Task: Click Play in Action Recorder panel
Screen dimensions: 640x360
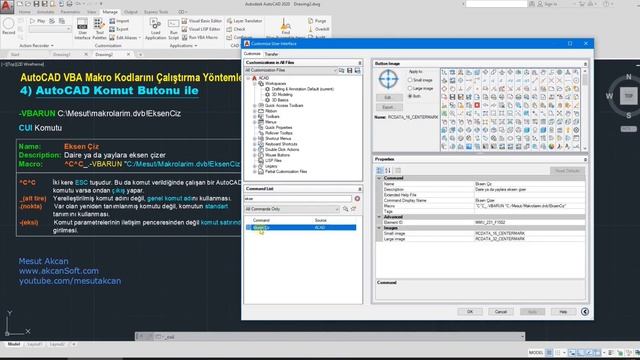Action: [38, 21]
